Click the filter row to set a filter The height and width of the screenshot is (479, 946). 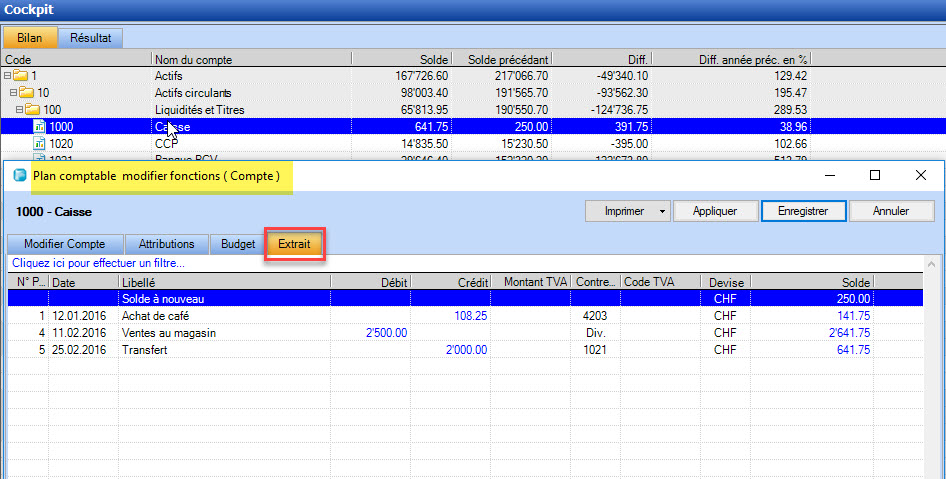click(98, 264)
